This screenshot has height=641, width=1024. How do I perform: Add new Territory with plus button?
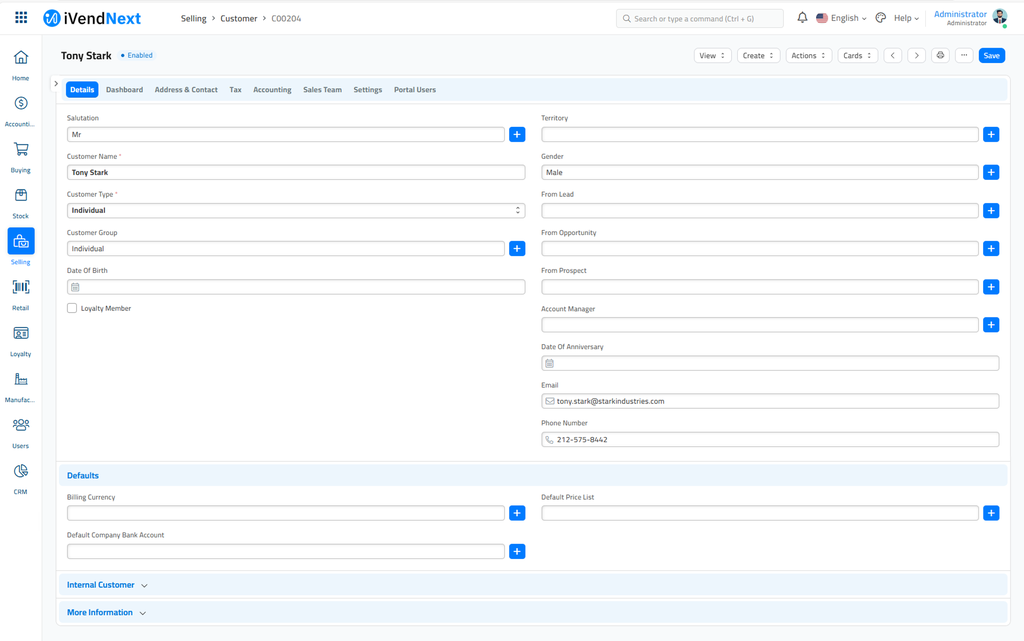pyautogui.click(x=990, y=134)
